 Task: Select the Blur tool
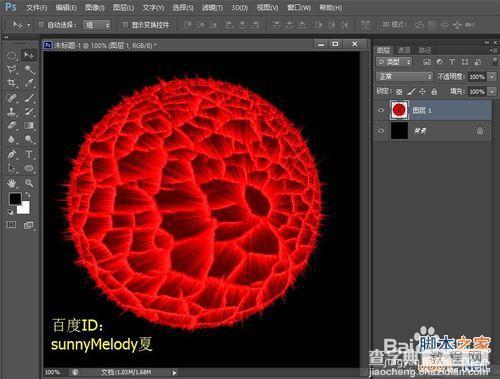coord(12,139)
